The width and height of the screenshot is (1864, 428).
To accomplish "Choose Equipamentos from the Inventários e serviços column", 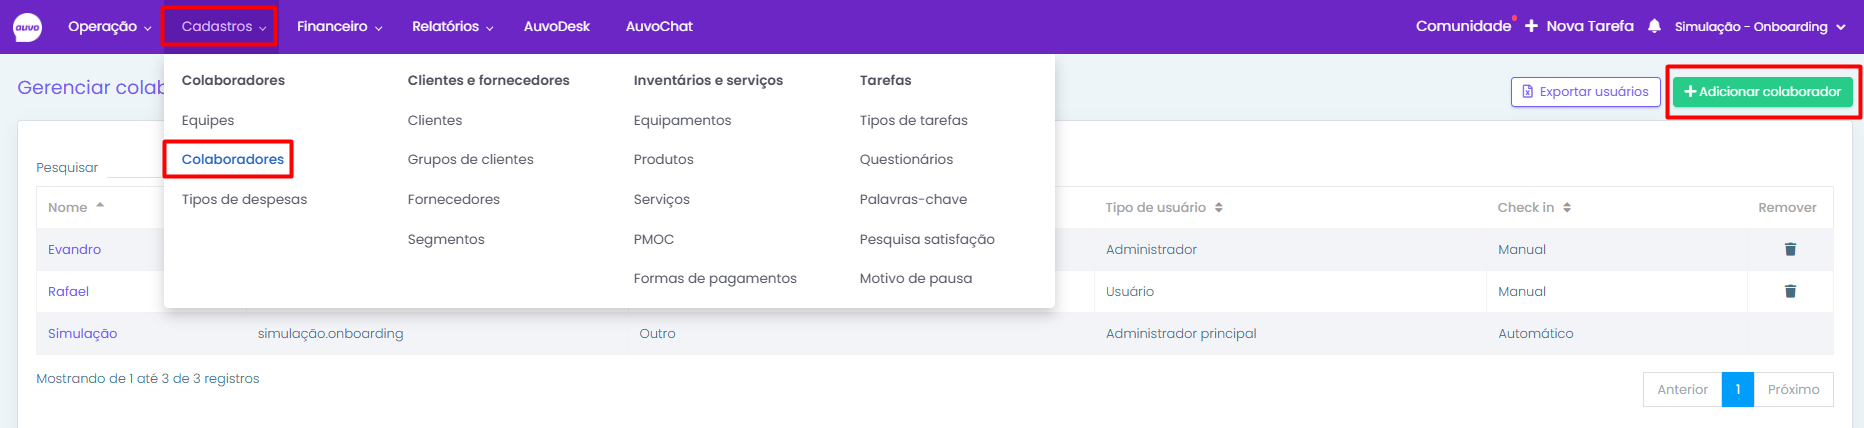I will (x=682, y=120).
